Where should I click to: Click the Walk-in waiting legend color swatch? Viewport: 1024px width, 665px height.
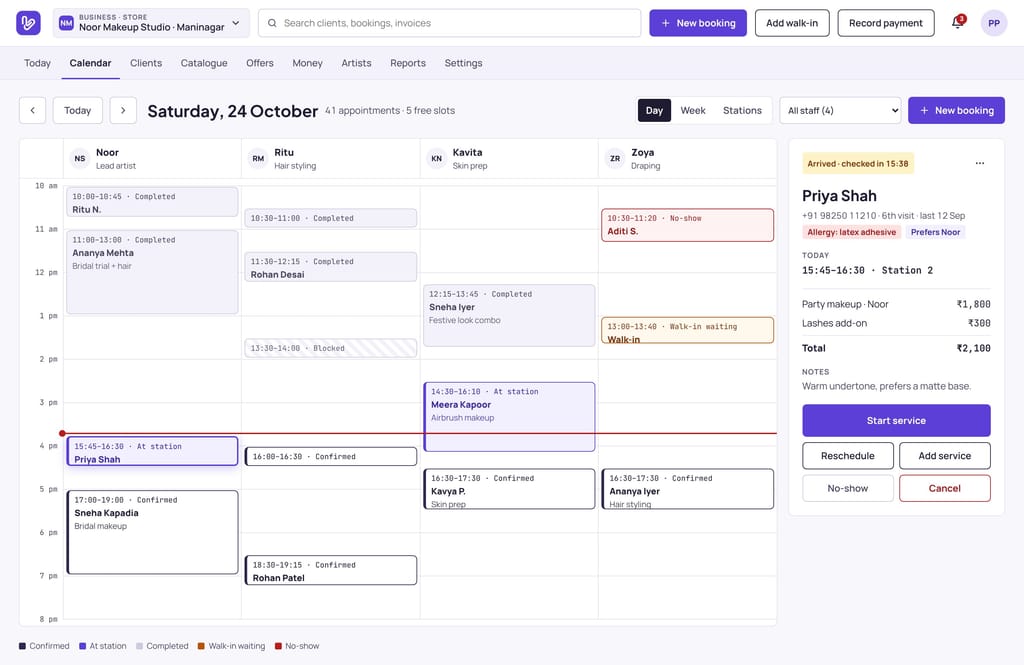(201, 646)
